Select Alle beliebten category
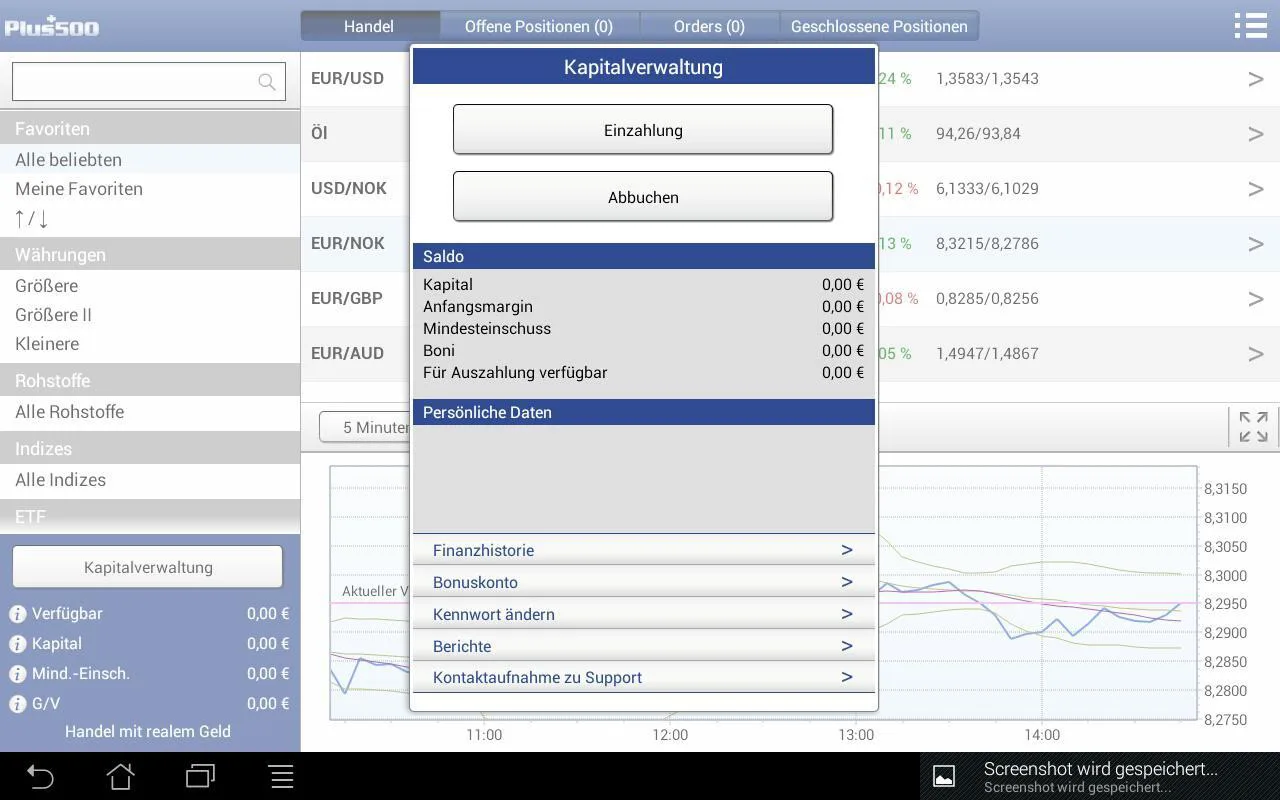 (x=150, y=160)
